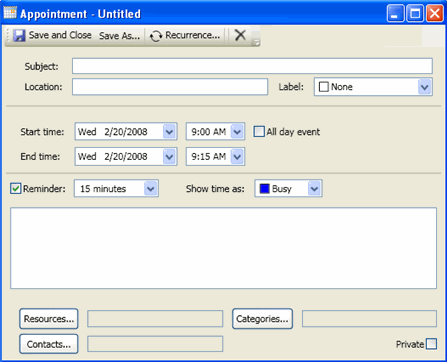The image size is (447, 362).
Task: Click the Resources... button
Action: (49, 319)
